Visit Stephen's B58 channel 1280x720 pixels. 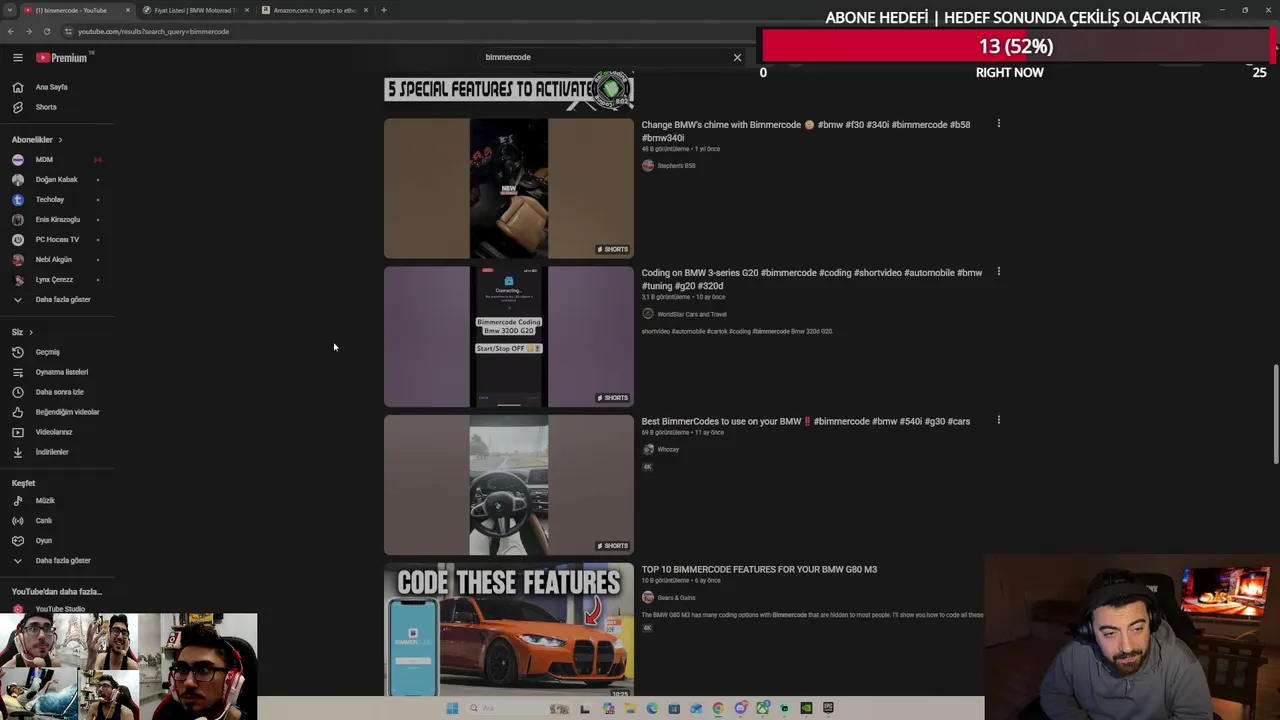coord(676,166)
